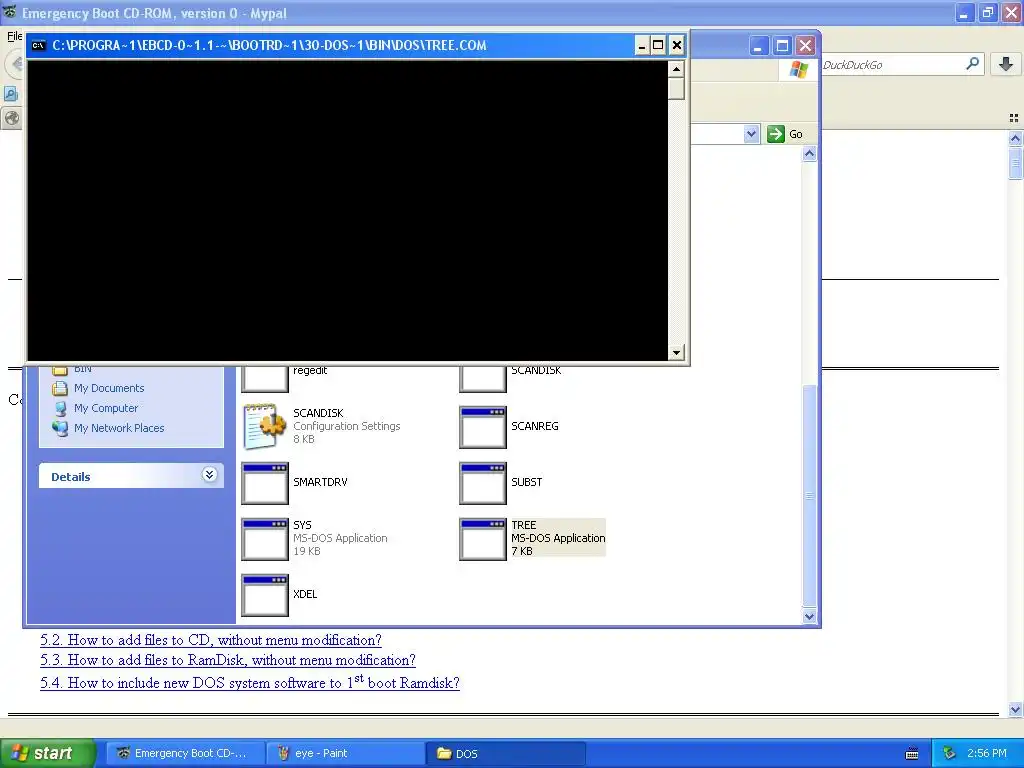Click the SCANDISK Configuration Settings name label

[318, 413]
